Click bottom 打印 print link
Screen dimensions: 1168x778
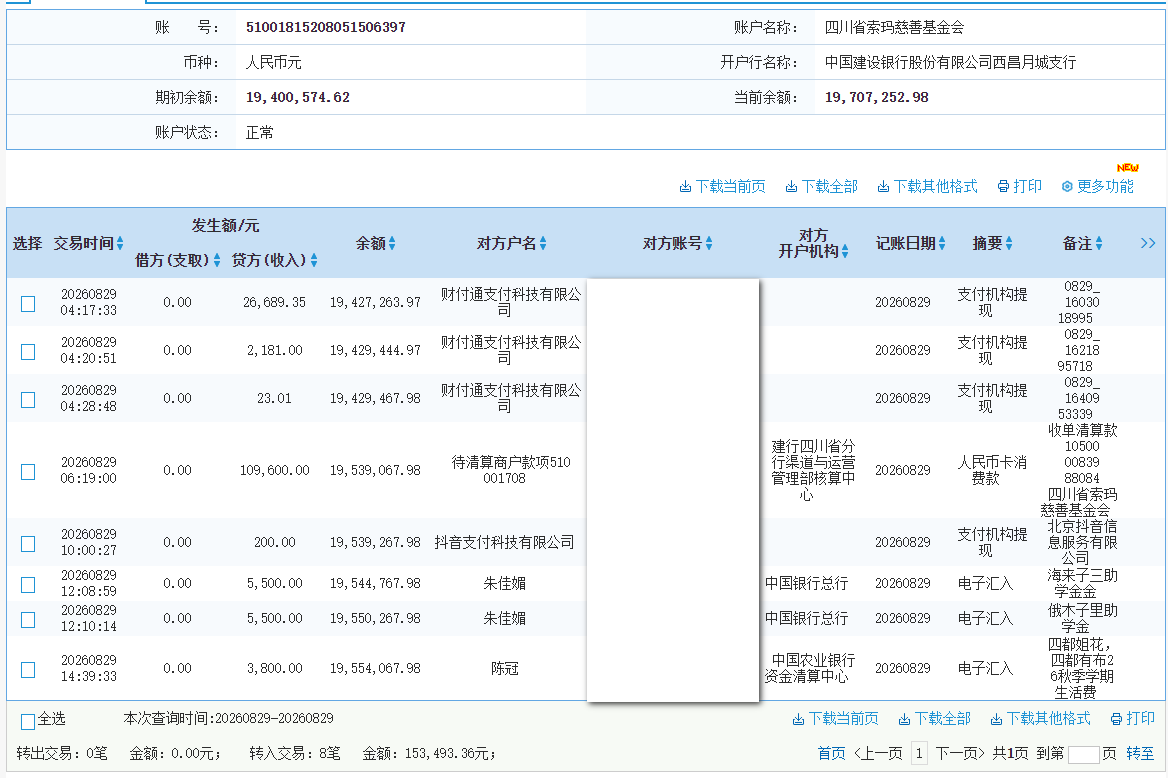coord(1132,718)
